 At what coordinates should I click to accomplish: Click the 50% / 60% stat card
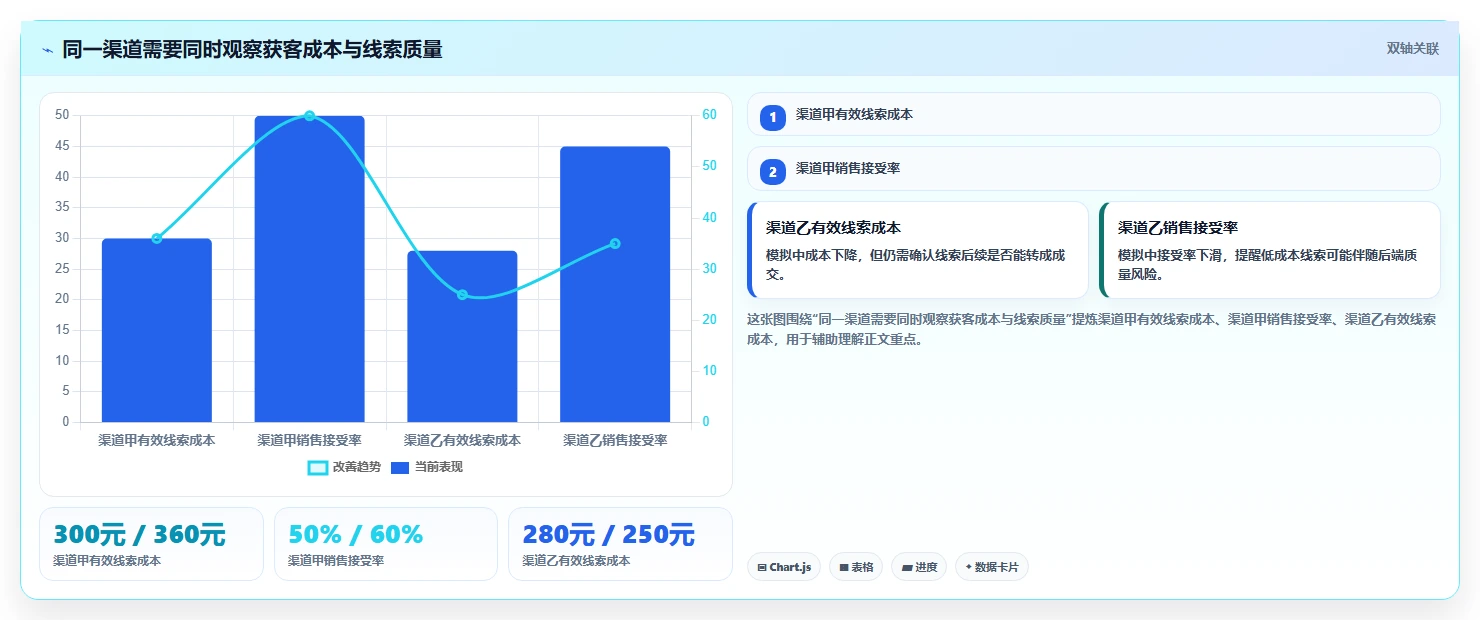(x=385, y=544)
